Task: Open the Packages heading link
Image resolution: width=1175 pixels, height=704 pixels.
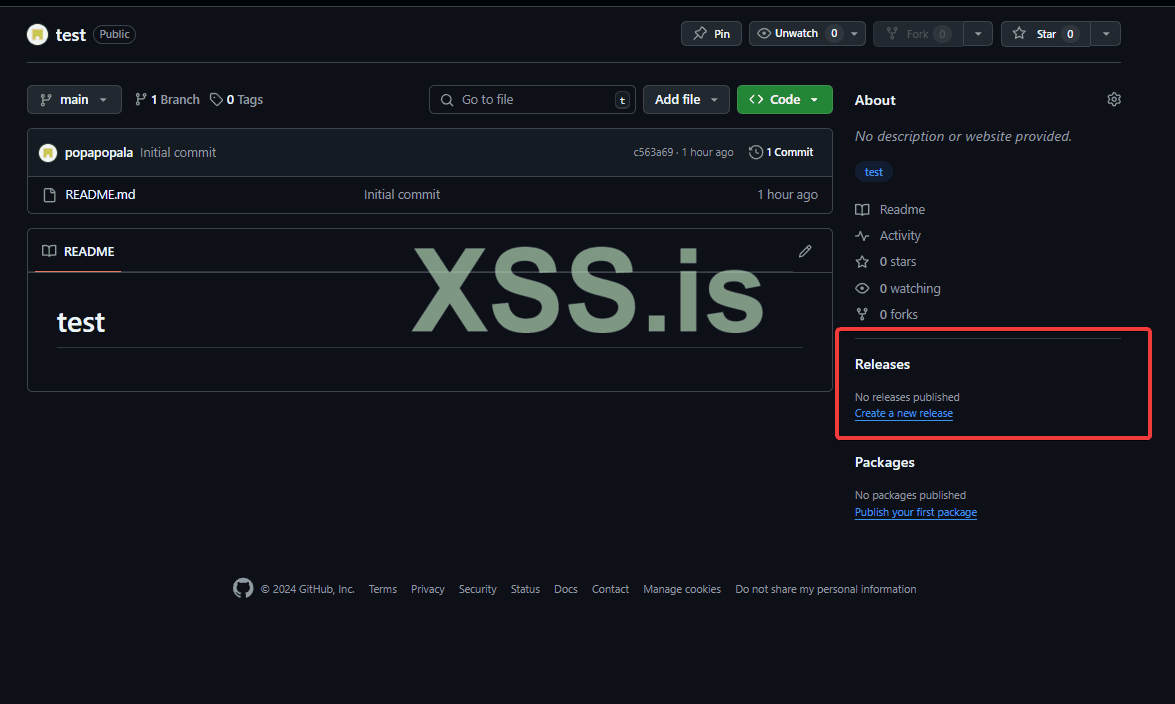Action: [884, 463]
